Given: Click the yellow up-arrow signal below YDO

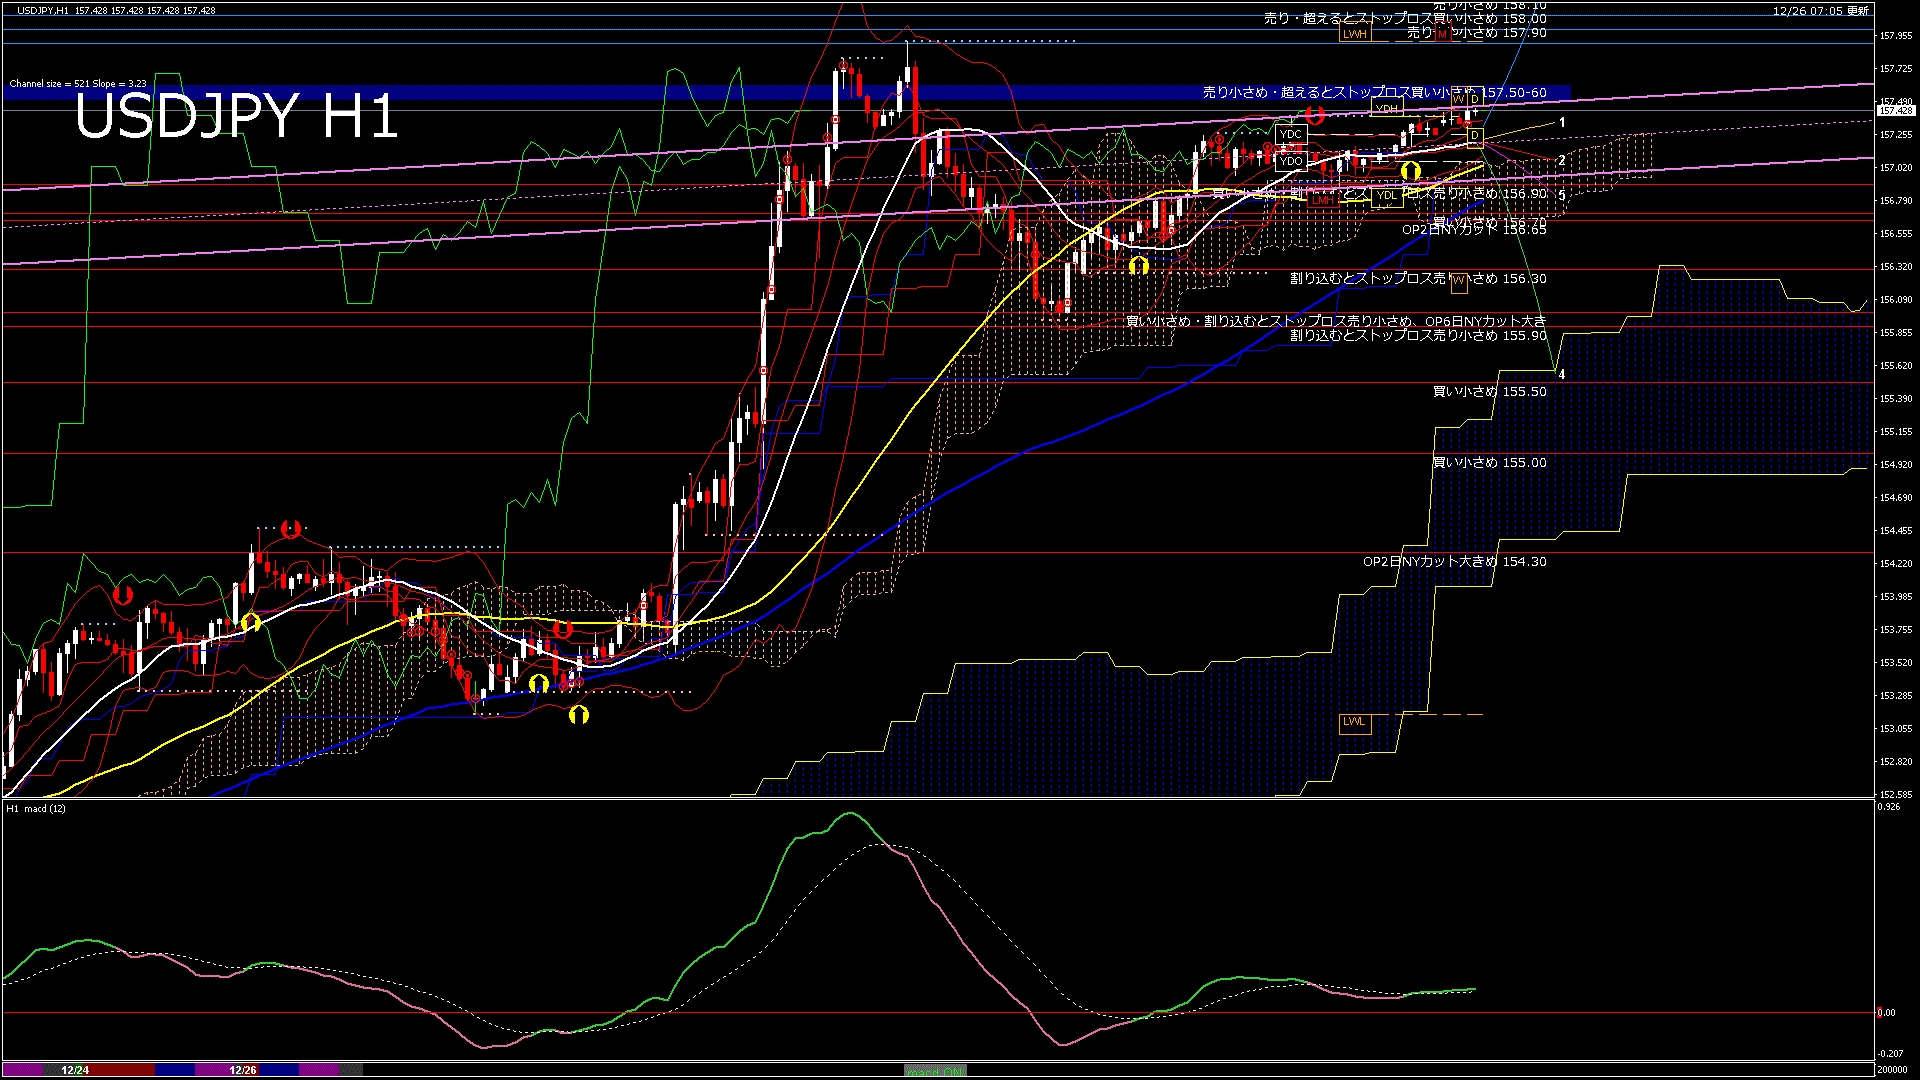Looking at the screenshot, I should coord(1411,172).
